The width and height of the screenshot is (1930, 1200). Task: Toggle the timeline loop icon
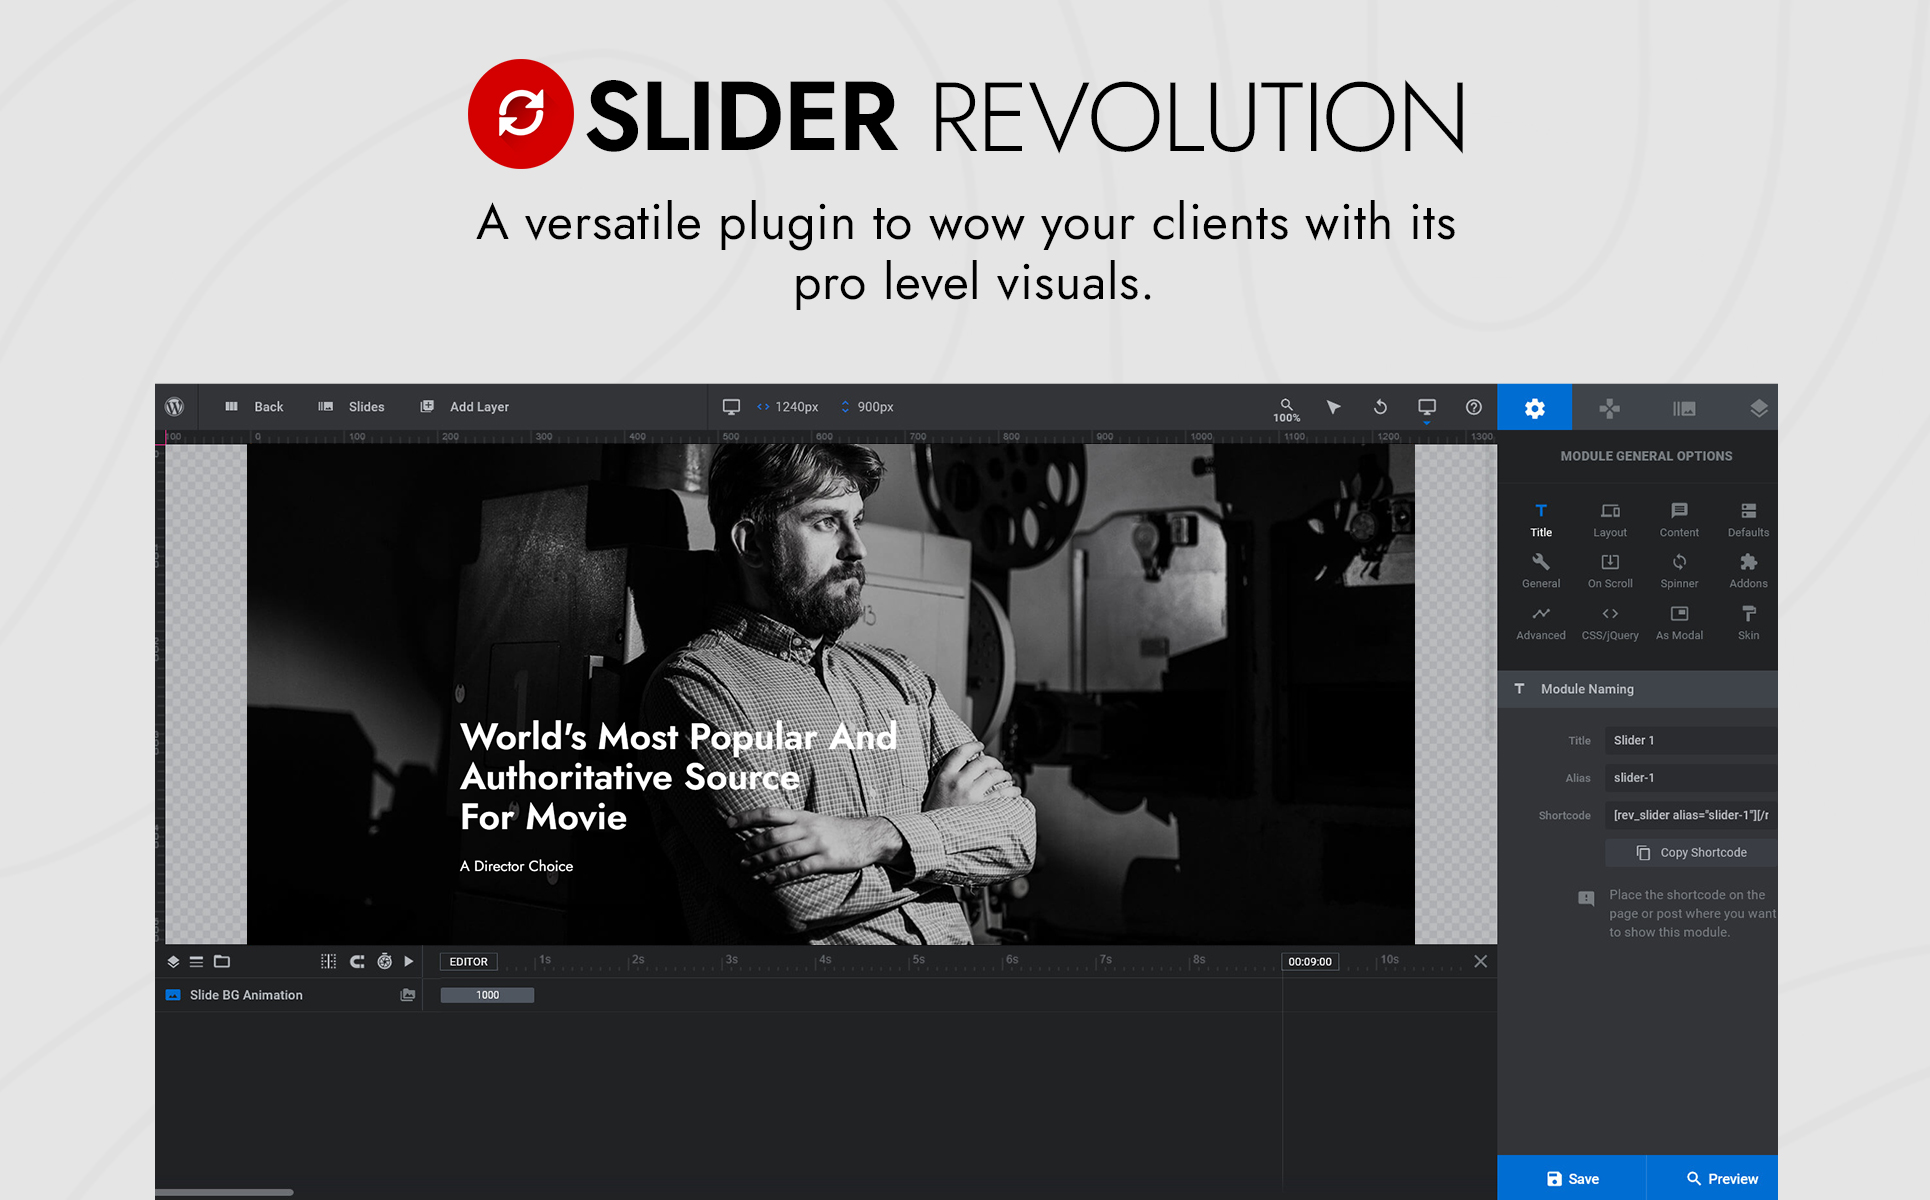tap(357, 961)
